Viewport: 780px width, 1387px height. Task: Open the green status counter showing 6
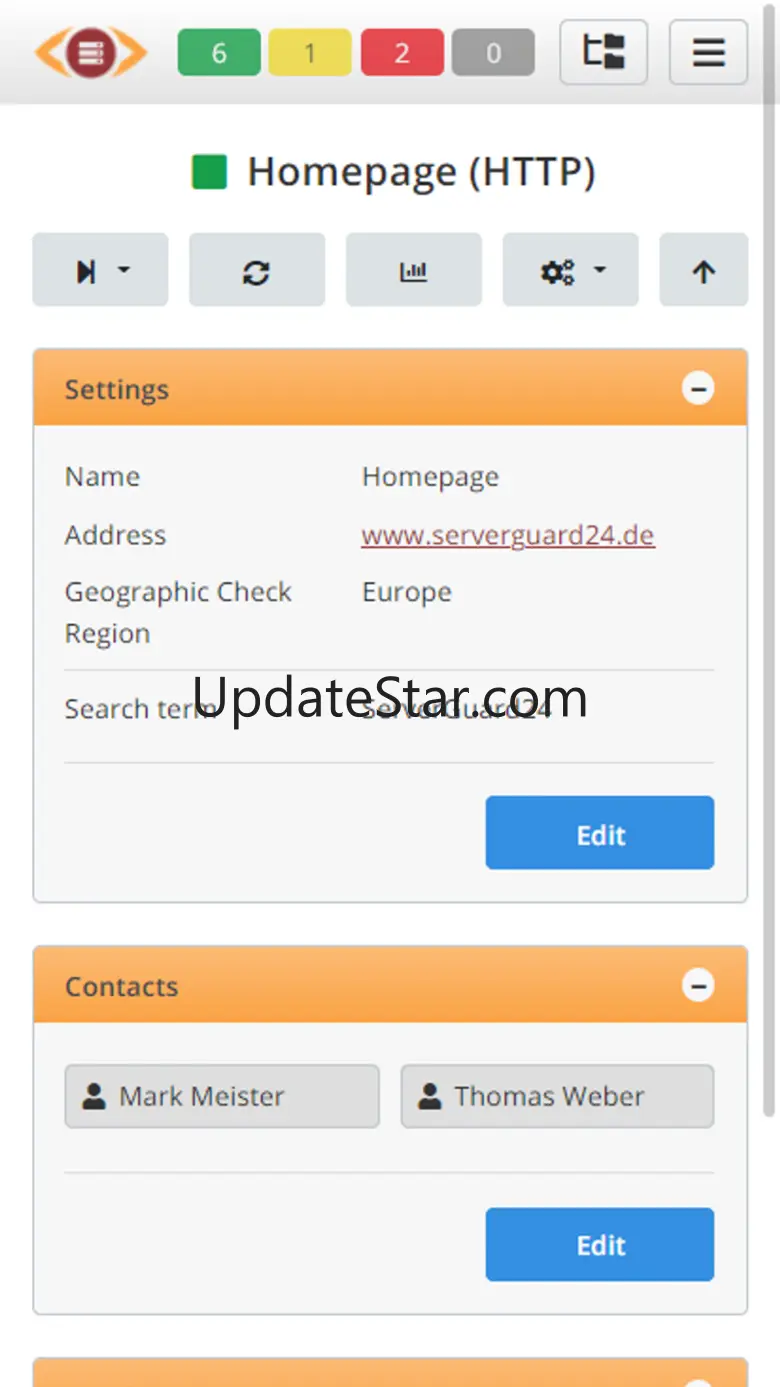click(x=219, y=52)
